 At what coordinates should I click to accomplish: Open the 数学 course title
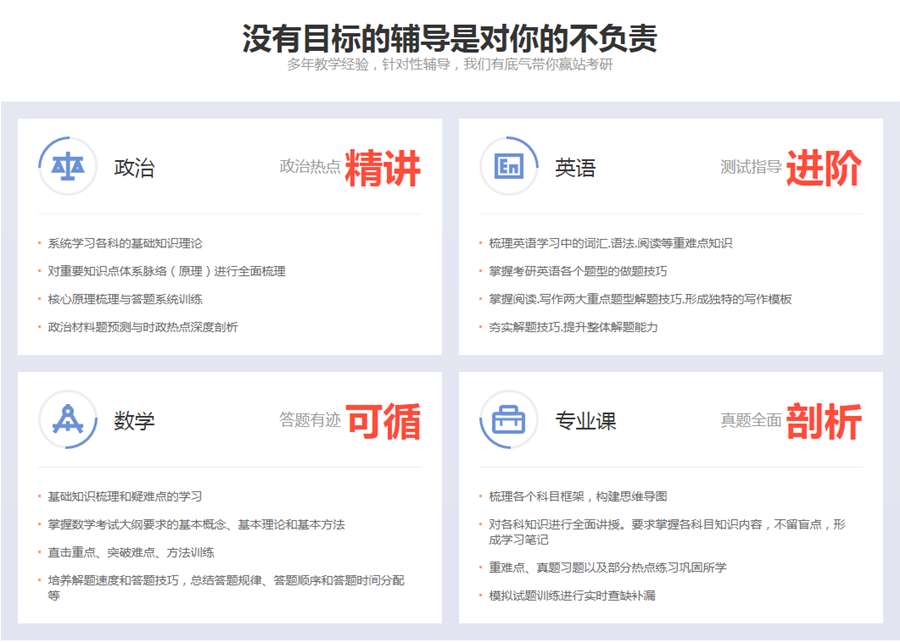point(134,420)
